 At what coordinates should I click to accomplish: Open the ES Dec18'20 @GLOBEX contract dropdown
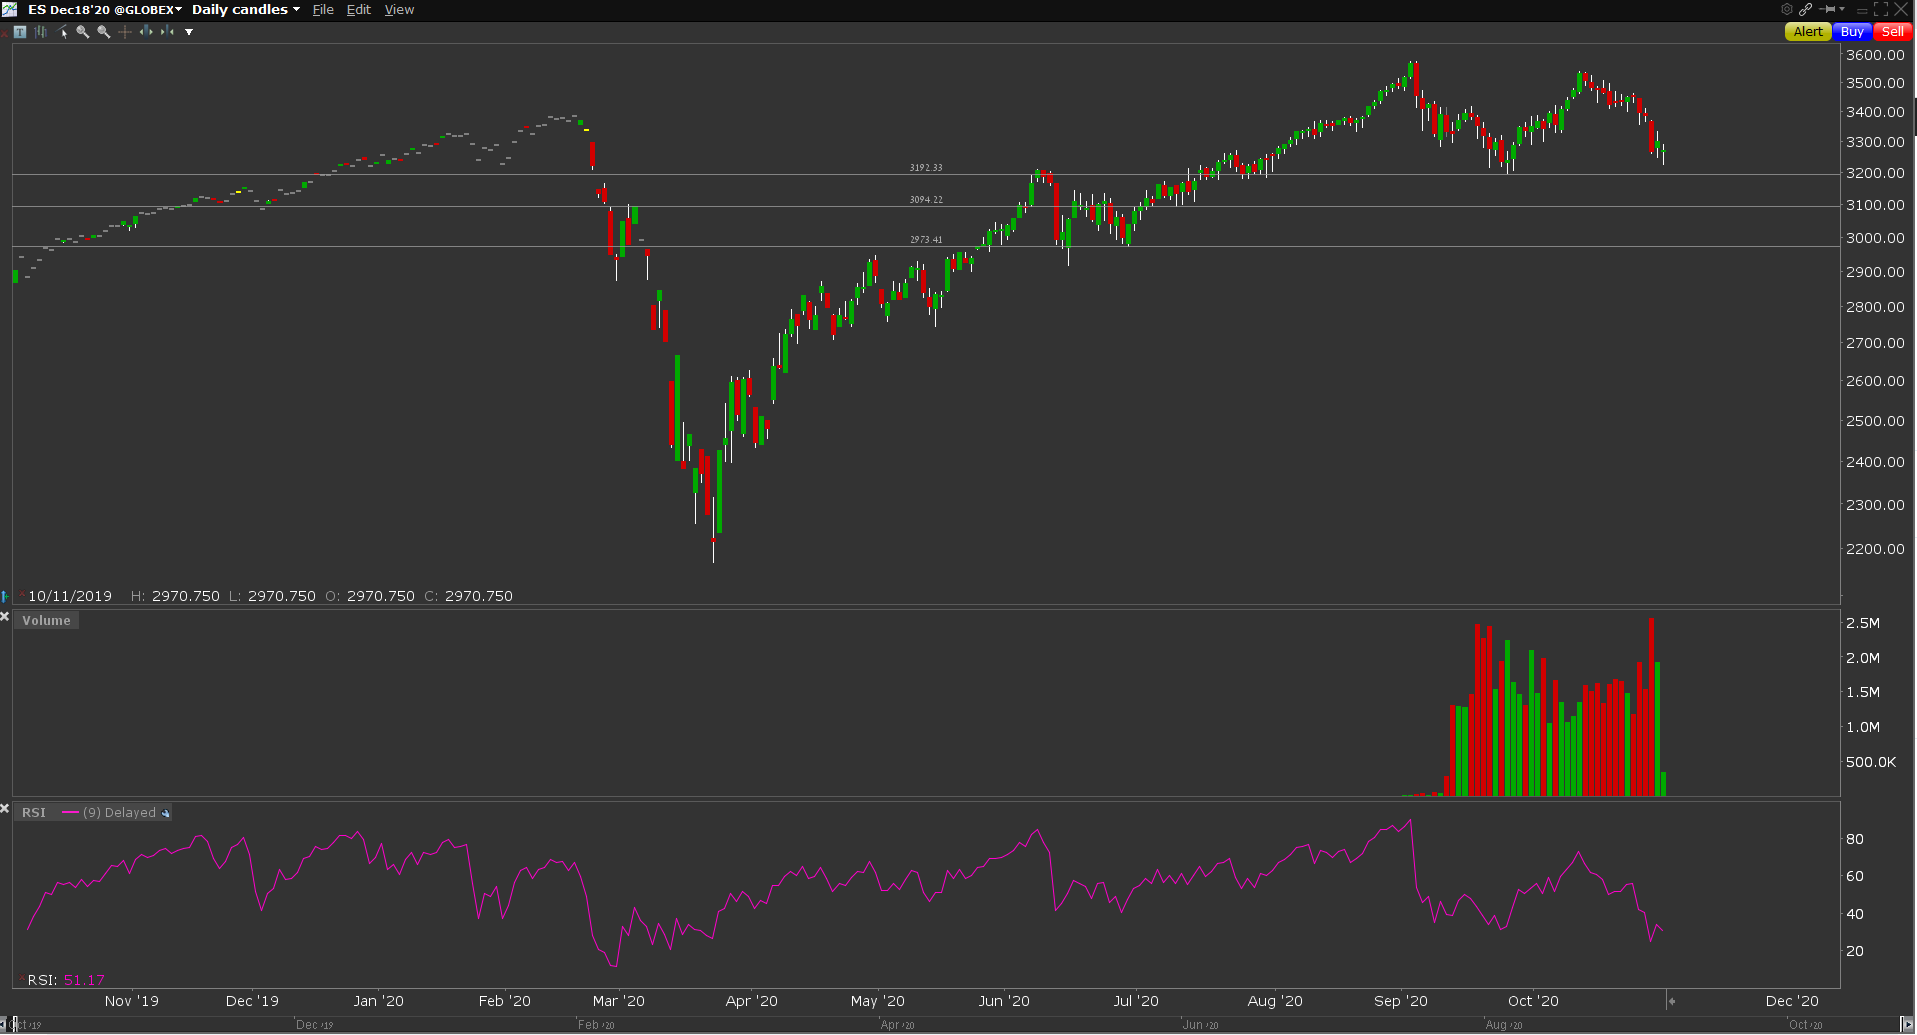pos(105,9)
